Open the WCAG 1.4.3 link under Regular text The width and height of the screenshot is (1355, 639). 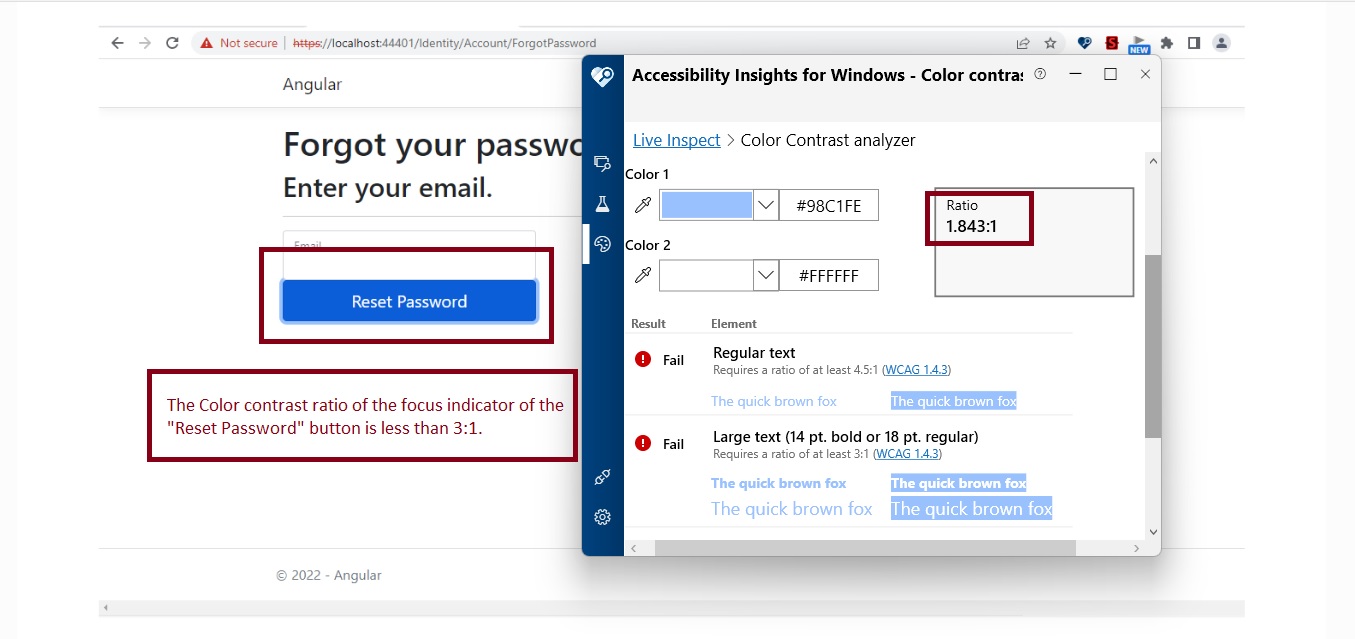916,369
